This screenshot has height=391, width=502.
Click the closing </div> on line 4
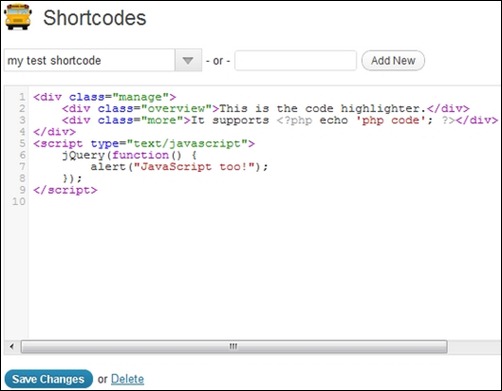tap(55, 132)
